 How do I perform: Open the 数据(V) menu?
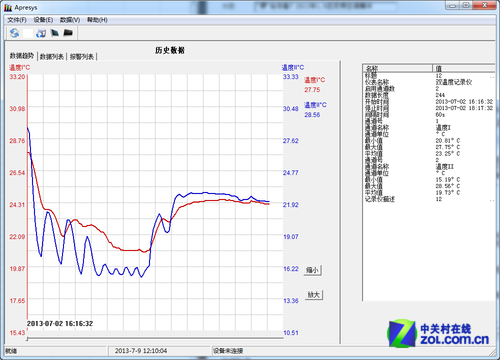coord(70,20)
